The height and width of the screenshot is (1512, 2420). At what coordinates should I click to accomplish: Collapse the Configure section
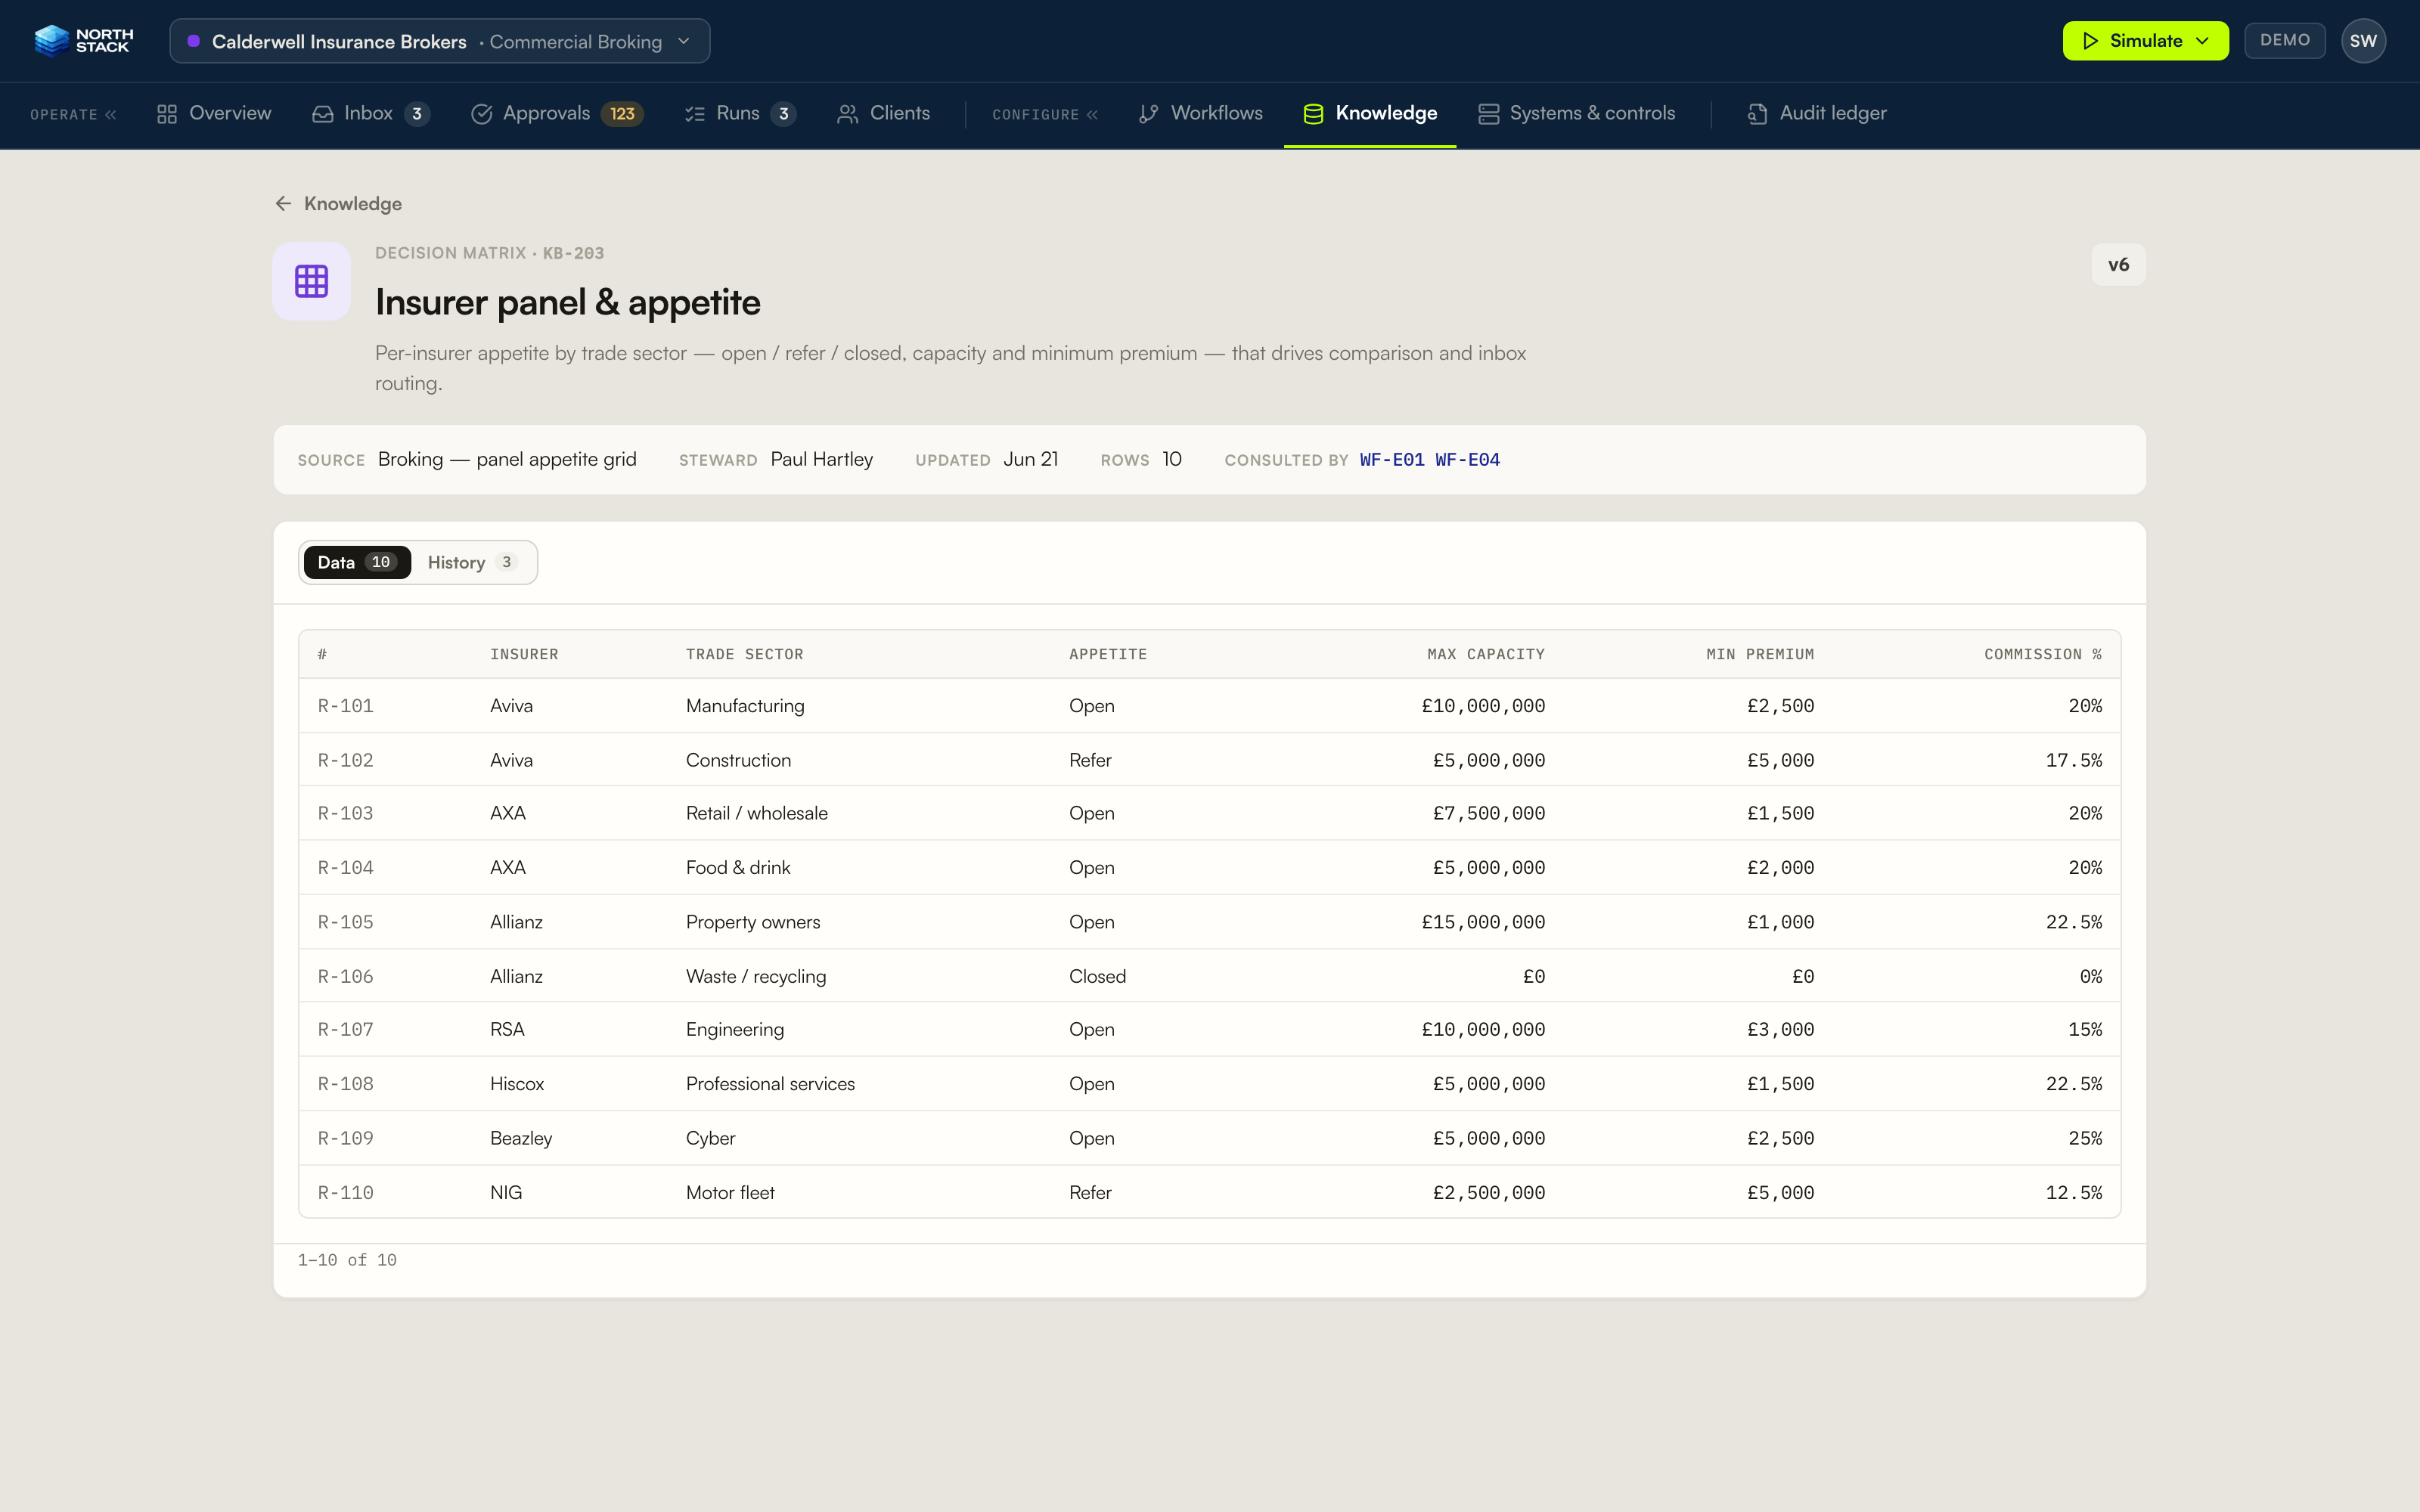pyautogui.click(x=1045, y=114)
